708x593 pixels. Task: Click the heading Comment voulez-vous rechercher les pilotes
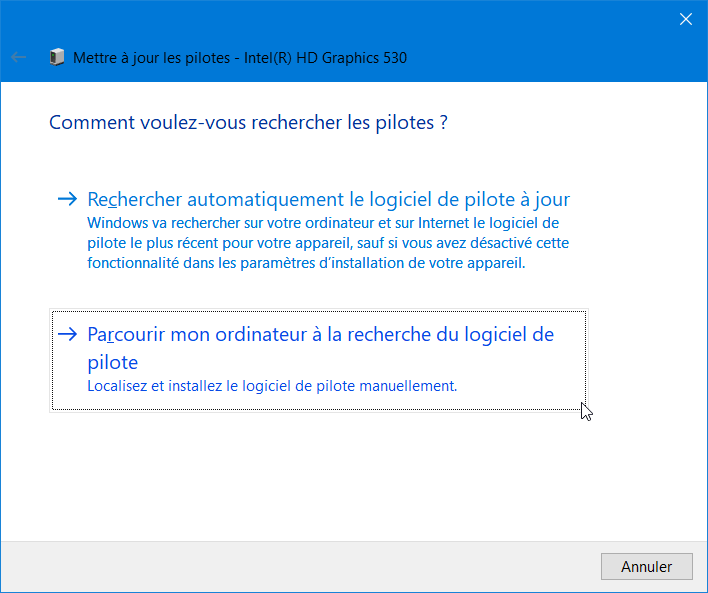tap(248, 122)
